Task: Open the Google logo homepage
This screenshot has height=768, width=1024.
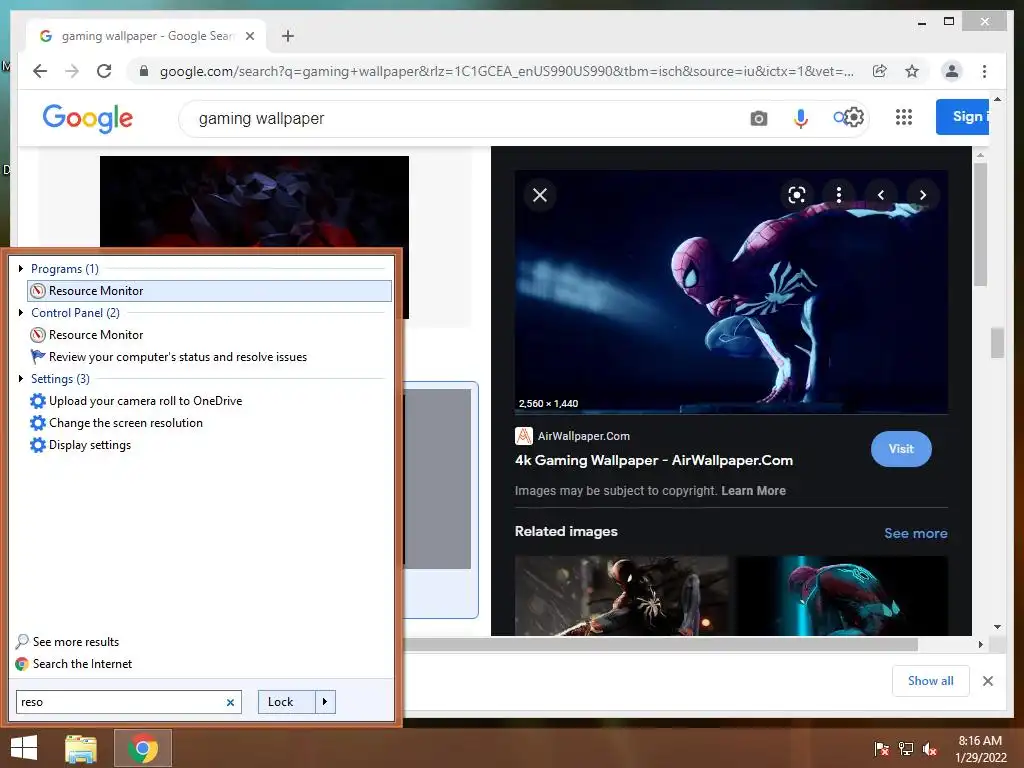Action: point(88,118)
